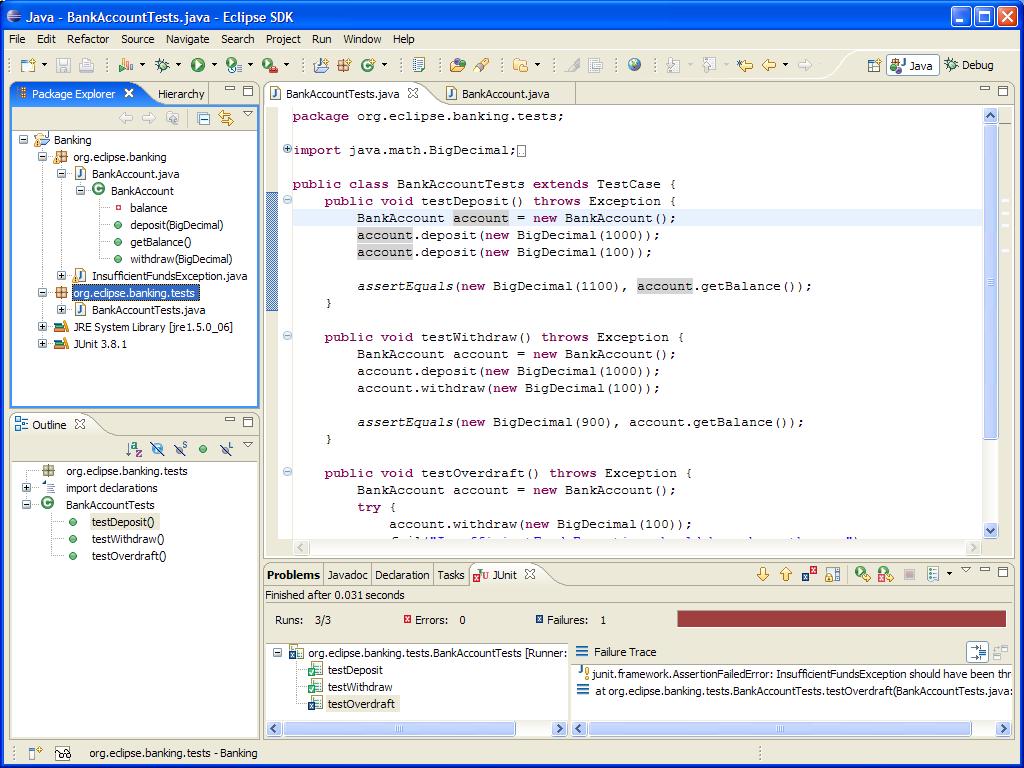
Task: Click the New Java Class toolbar icon
Action: click(368, 65)
